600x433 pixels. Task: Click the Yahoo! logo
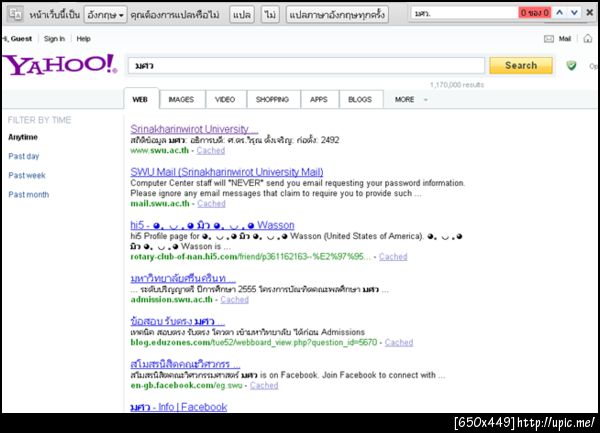click(x=60, y=64)
